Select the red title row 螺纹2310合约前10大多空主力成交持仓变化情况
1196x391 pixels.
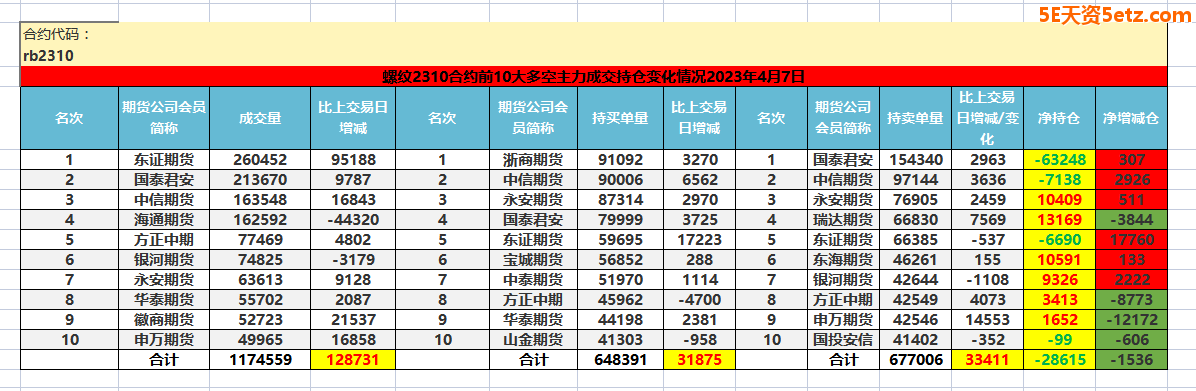point(593,76)
